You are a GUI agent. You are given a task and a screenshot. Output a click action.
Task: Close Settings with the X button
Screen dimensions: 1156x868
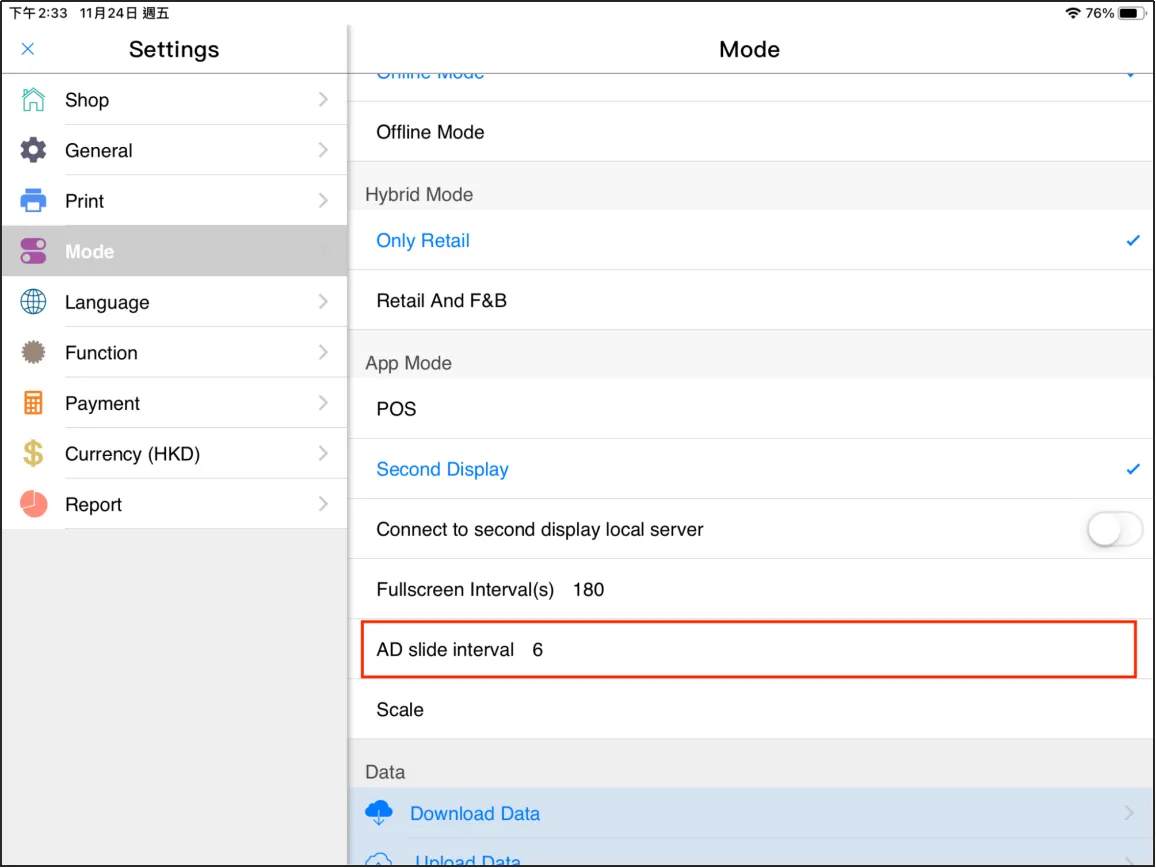click(x=28, y=49)
